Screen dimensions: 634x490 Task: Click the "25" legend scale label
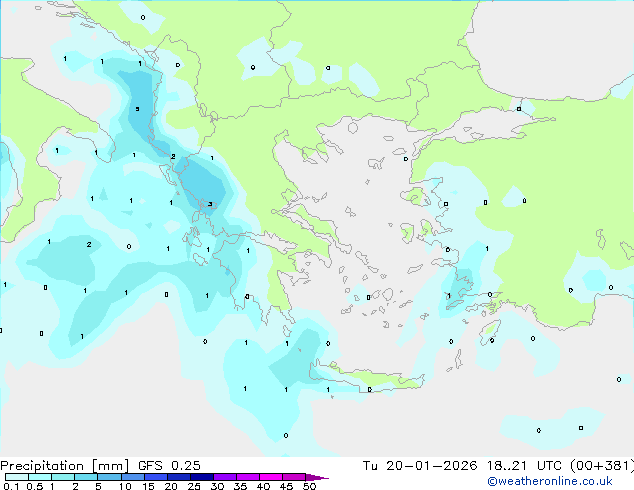pos(194,486)
